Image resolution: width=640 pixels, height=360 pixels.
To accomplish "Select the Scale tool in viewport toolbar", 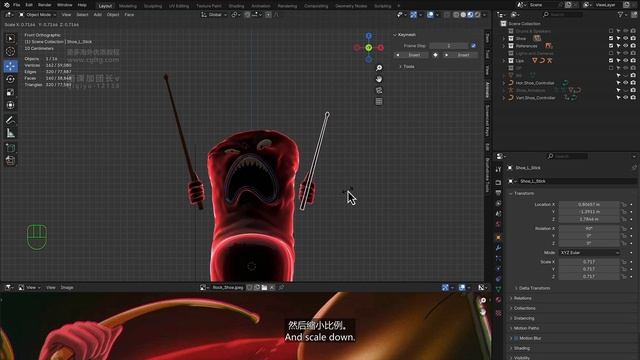I will 11,92.
